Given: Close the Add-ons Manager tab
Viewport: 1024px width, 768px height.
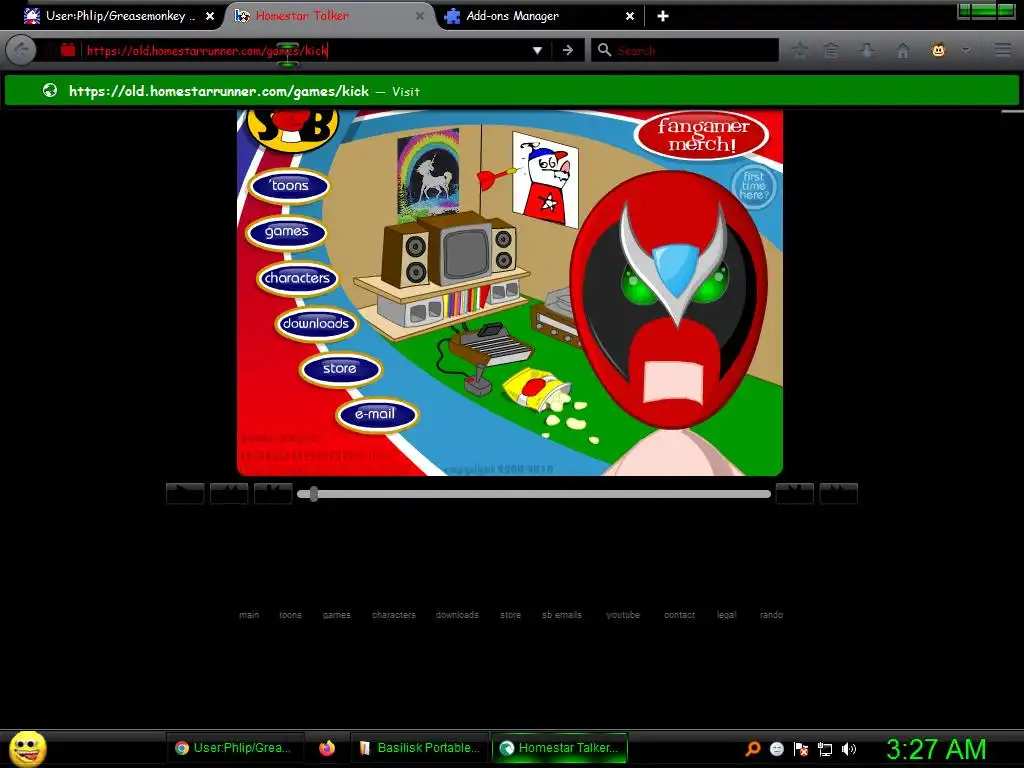Looking at the screenshot, I should [630, 16].
